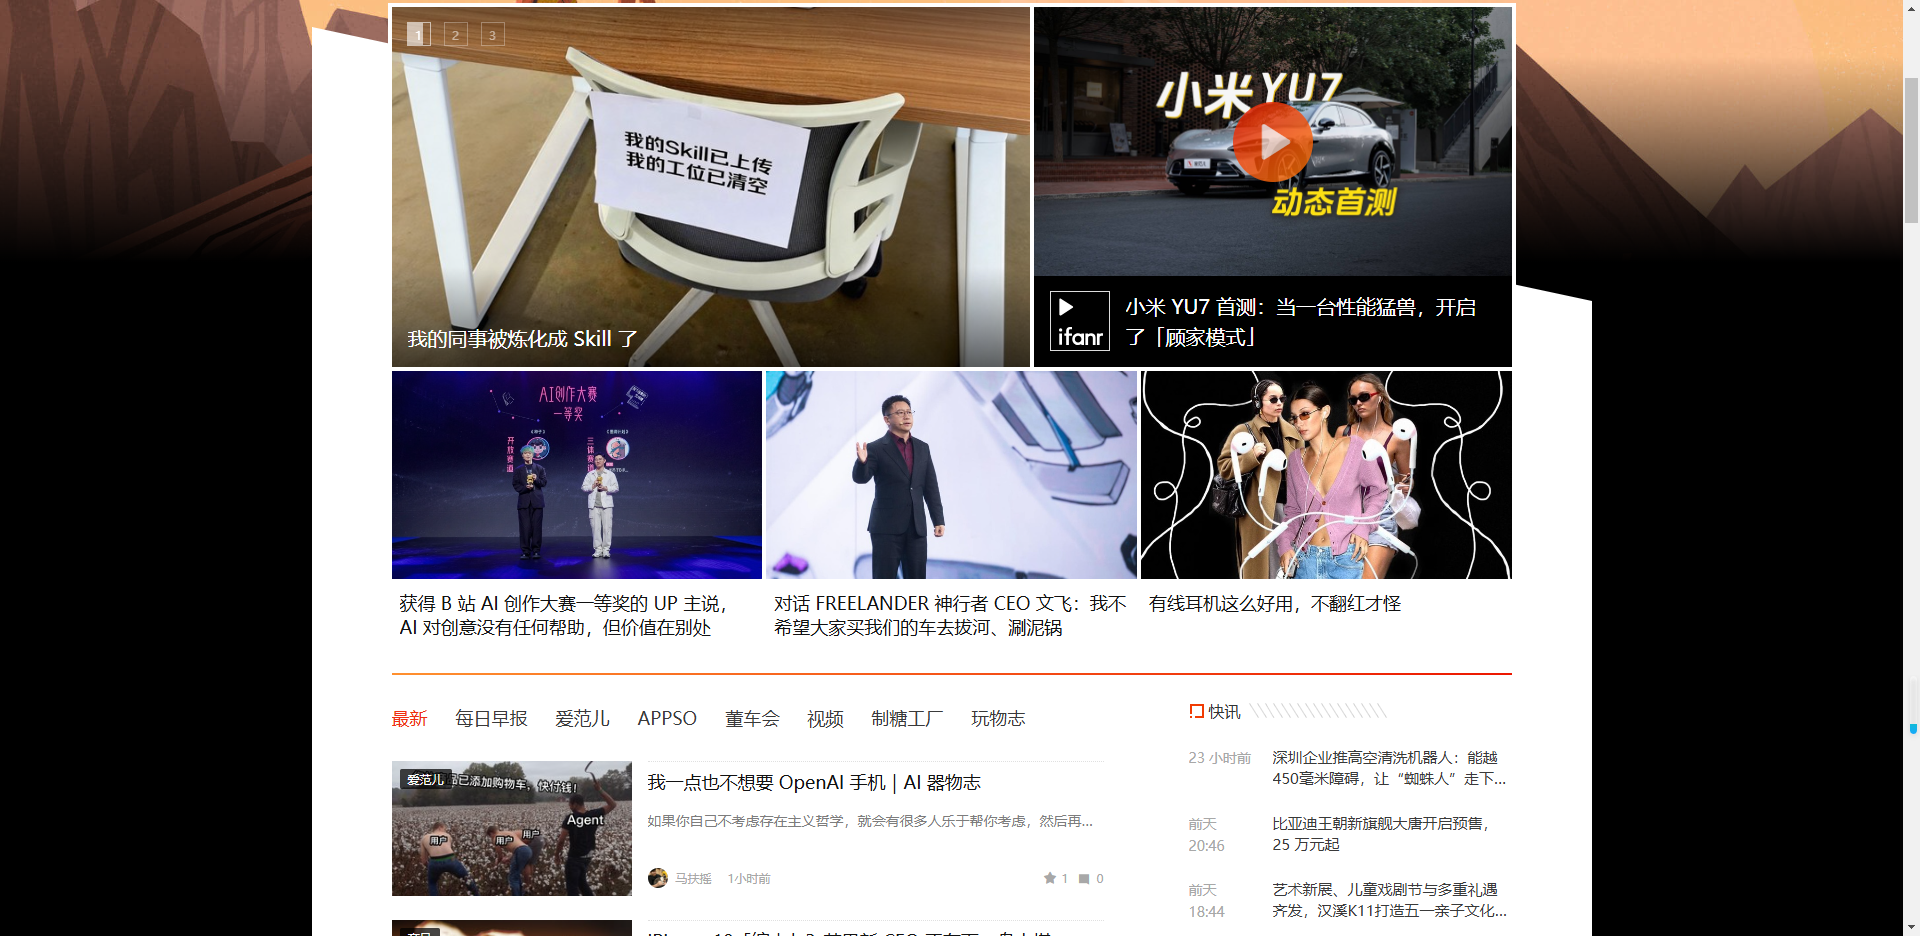The width and height of the screenshot is (1920, 936).
Task: Switch to 每日早报 tab
Action: click(491, 719)
